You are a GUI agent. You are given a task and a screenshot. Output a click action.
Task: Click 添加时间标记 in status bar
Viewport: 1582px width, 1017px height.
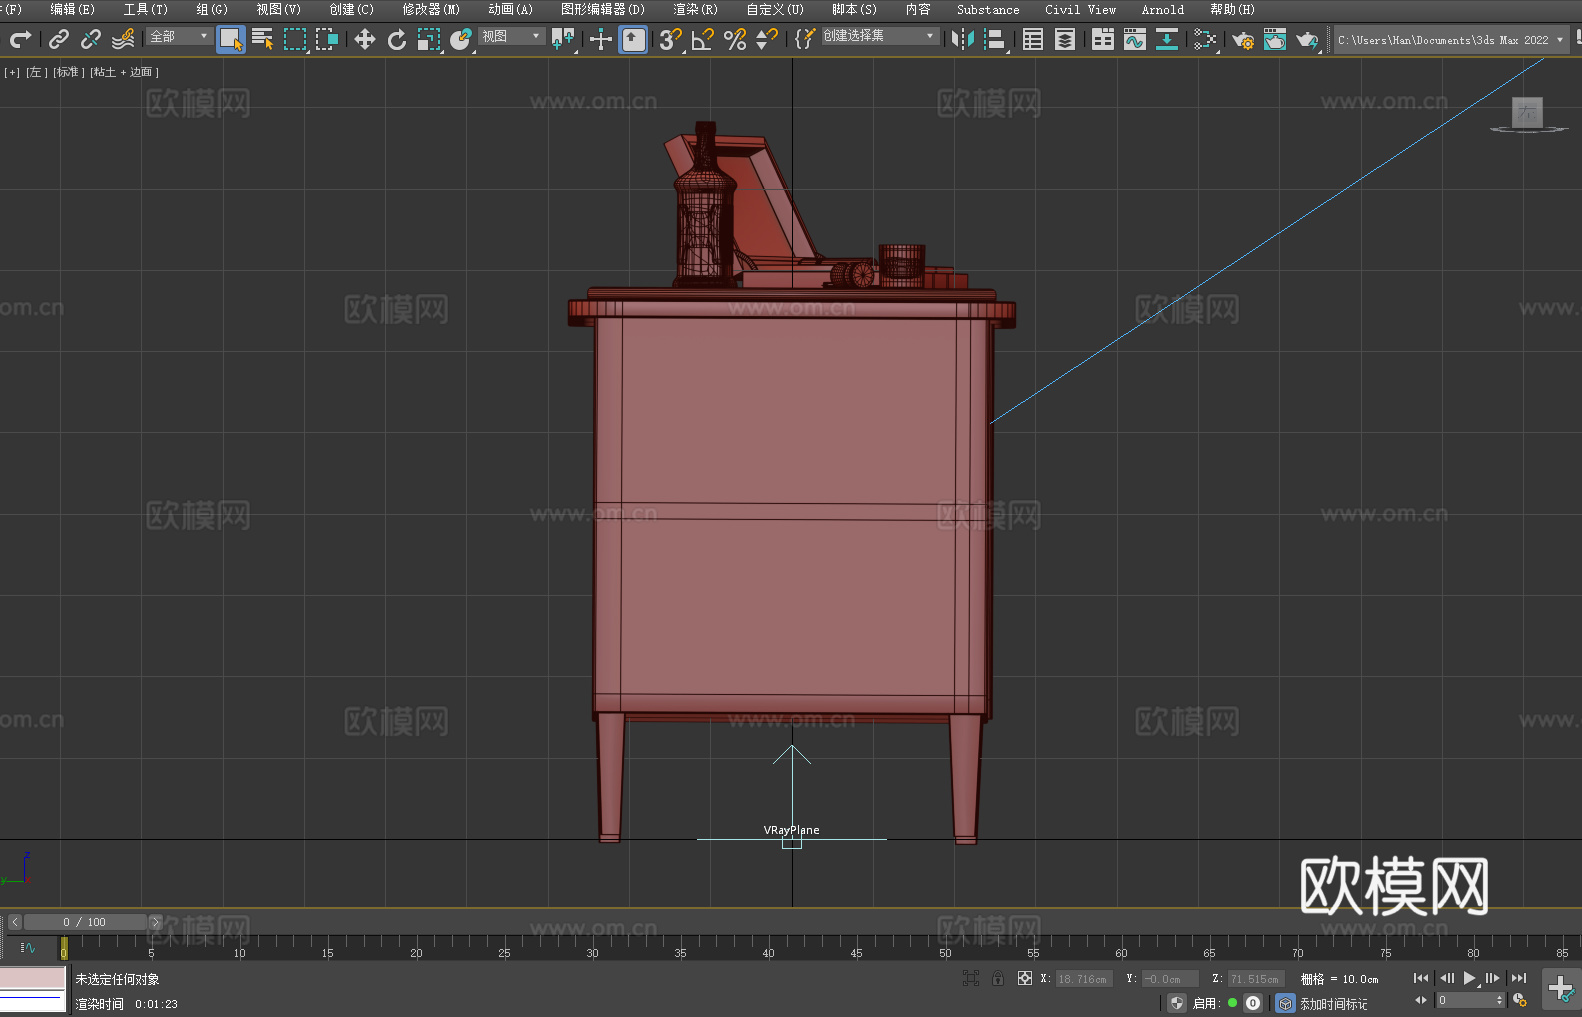click(1333, 1003)
